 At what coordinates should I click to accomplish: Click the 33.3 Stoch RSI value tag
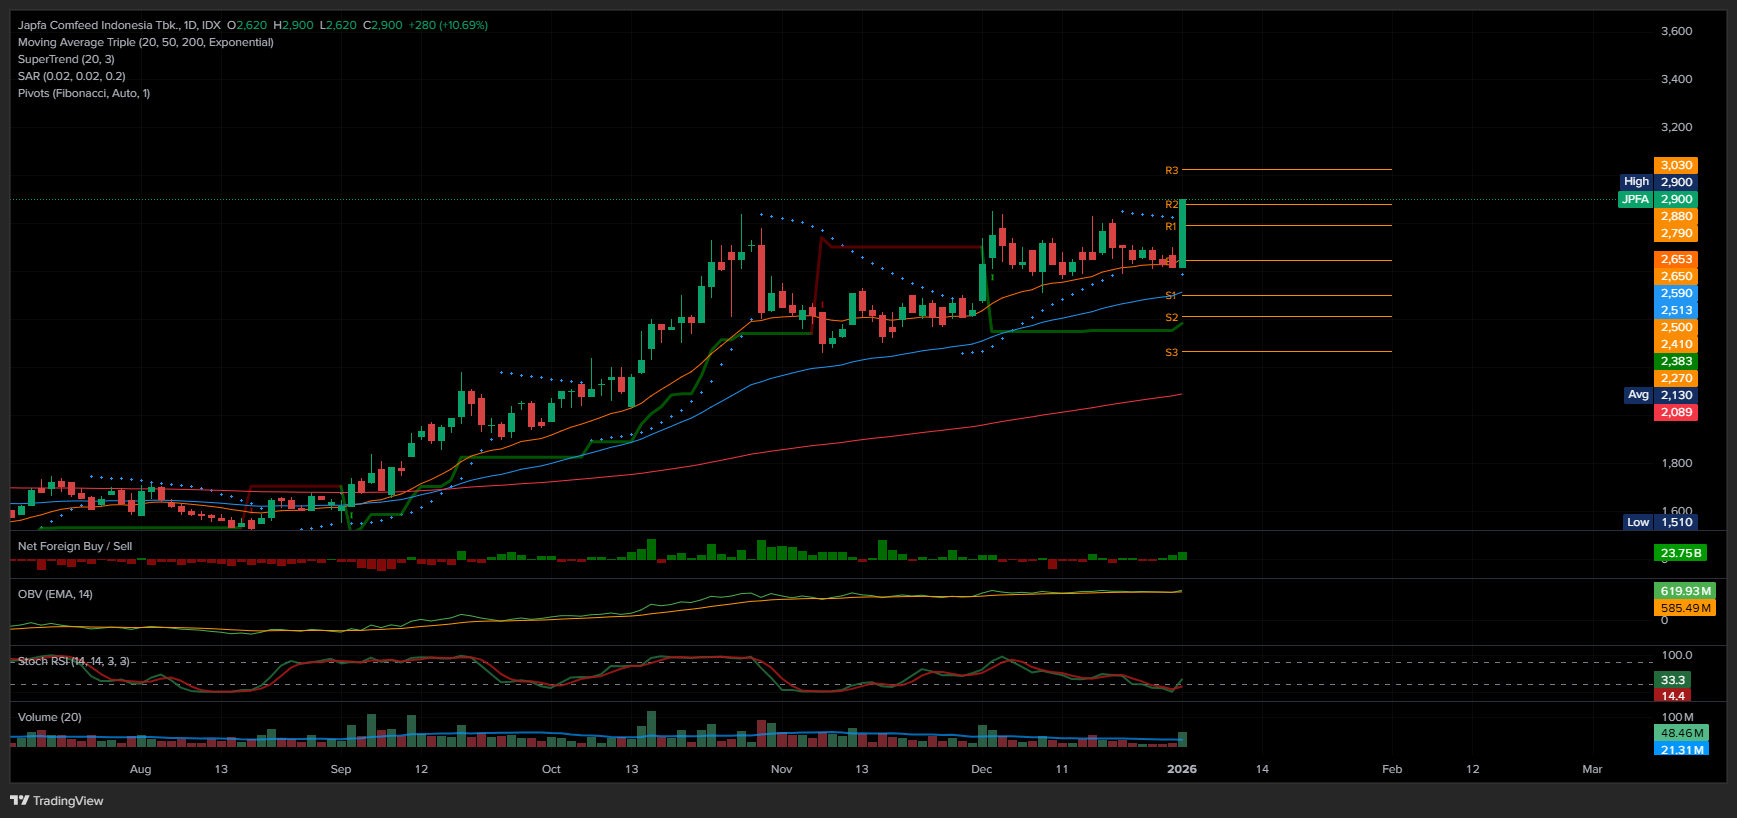click(1673, 680)
